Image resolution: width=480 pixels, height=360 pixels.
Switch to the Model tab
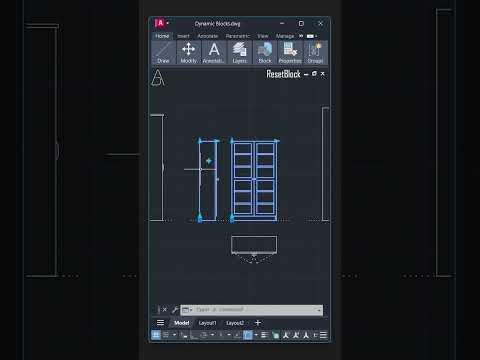pyautogui.click(x=182, y=323)
